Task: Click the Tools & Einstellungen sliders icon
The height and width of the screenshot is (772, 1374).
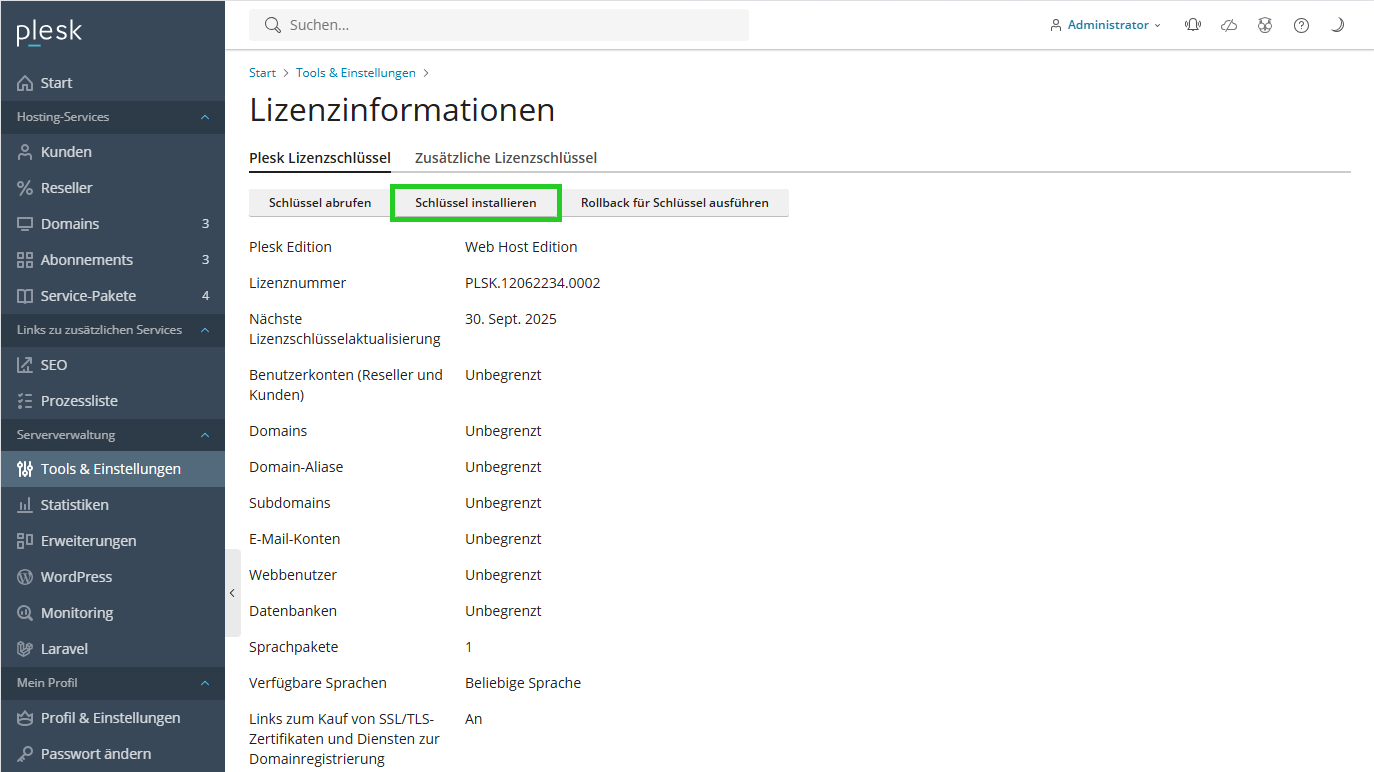Action: (25, 469)
